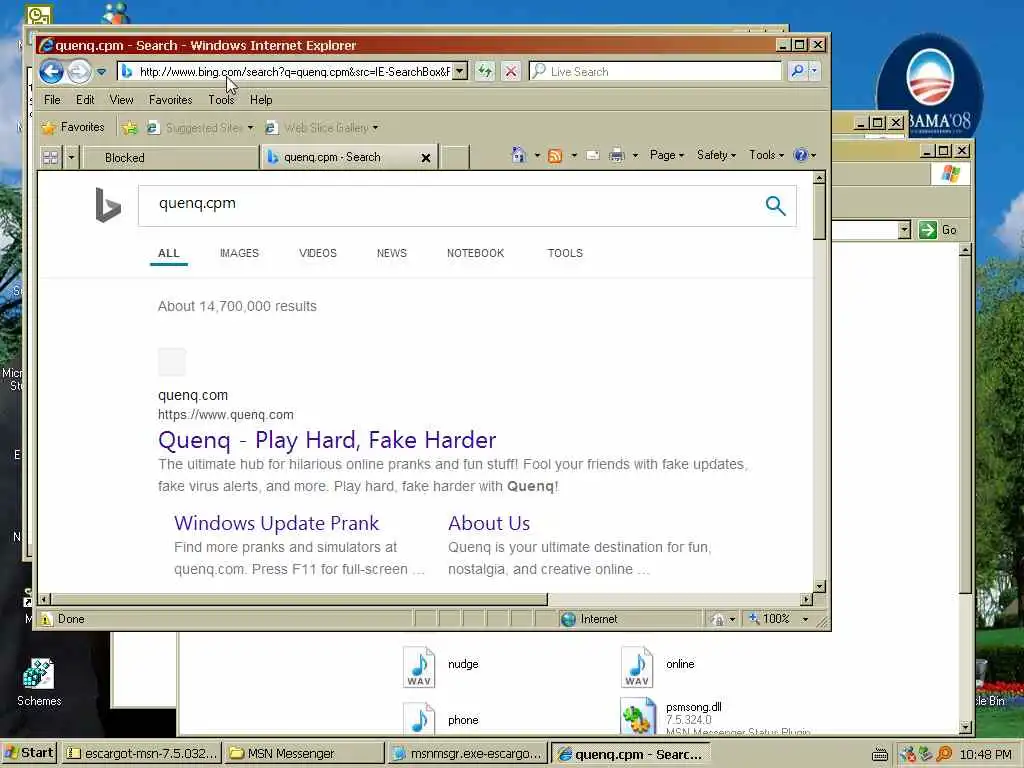Viewport: 1024px width, 768px height.
Task: Open the Safety dropdown menu
Action: pyautogui.click(x=716, y=155)
